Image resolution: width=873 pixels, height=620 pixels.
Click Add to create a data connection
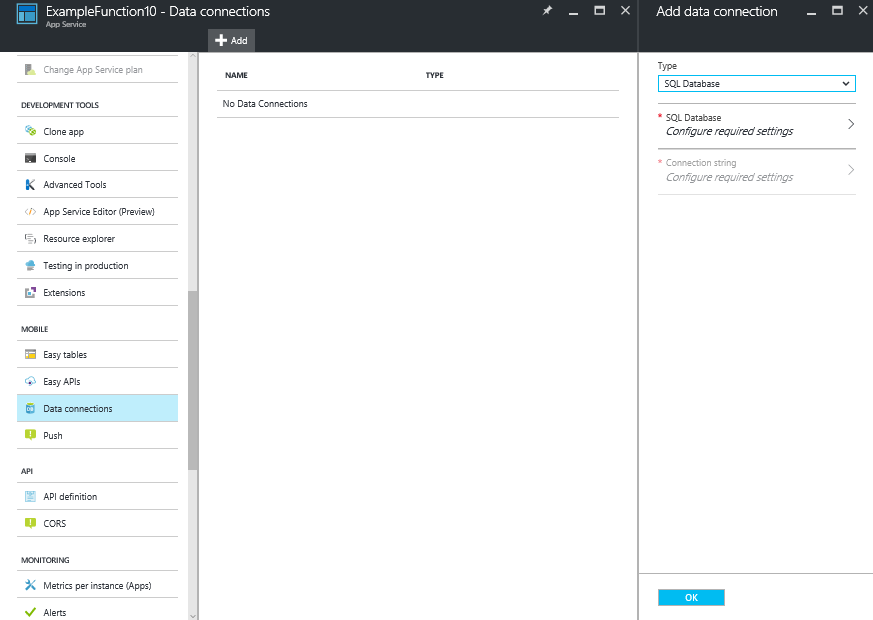tap(231, 40)
